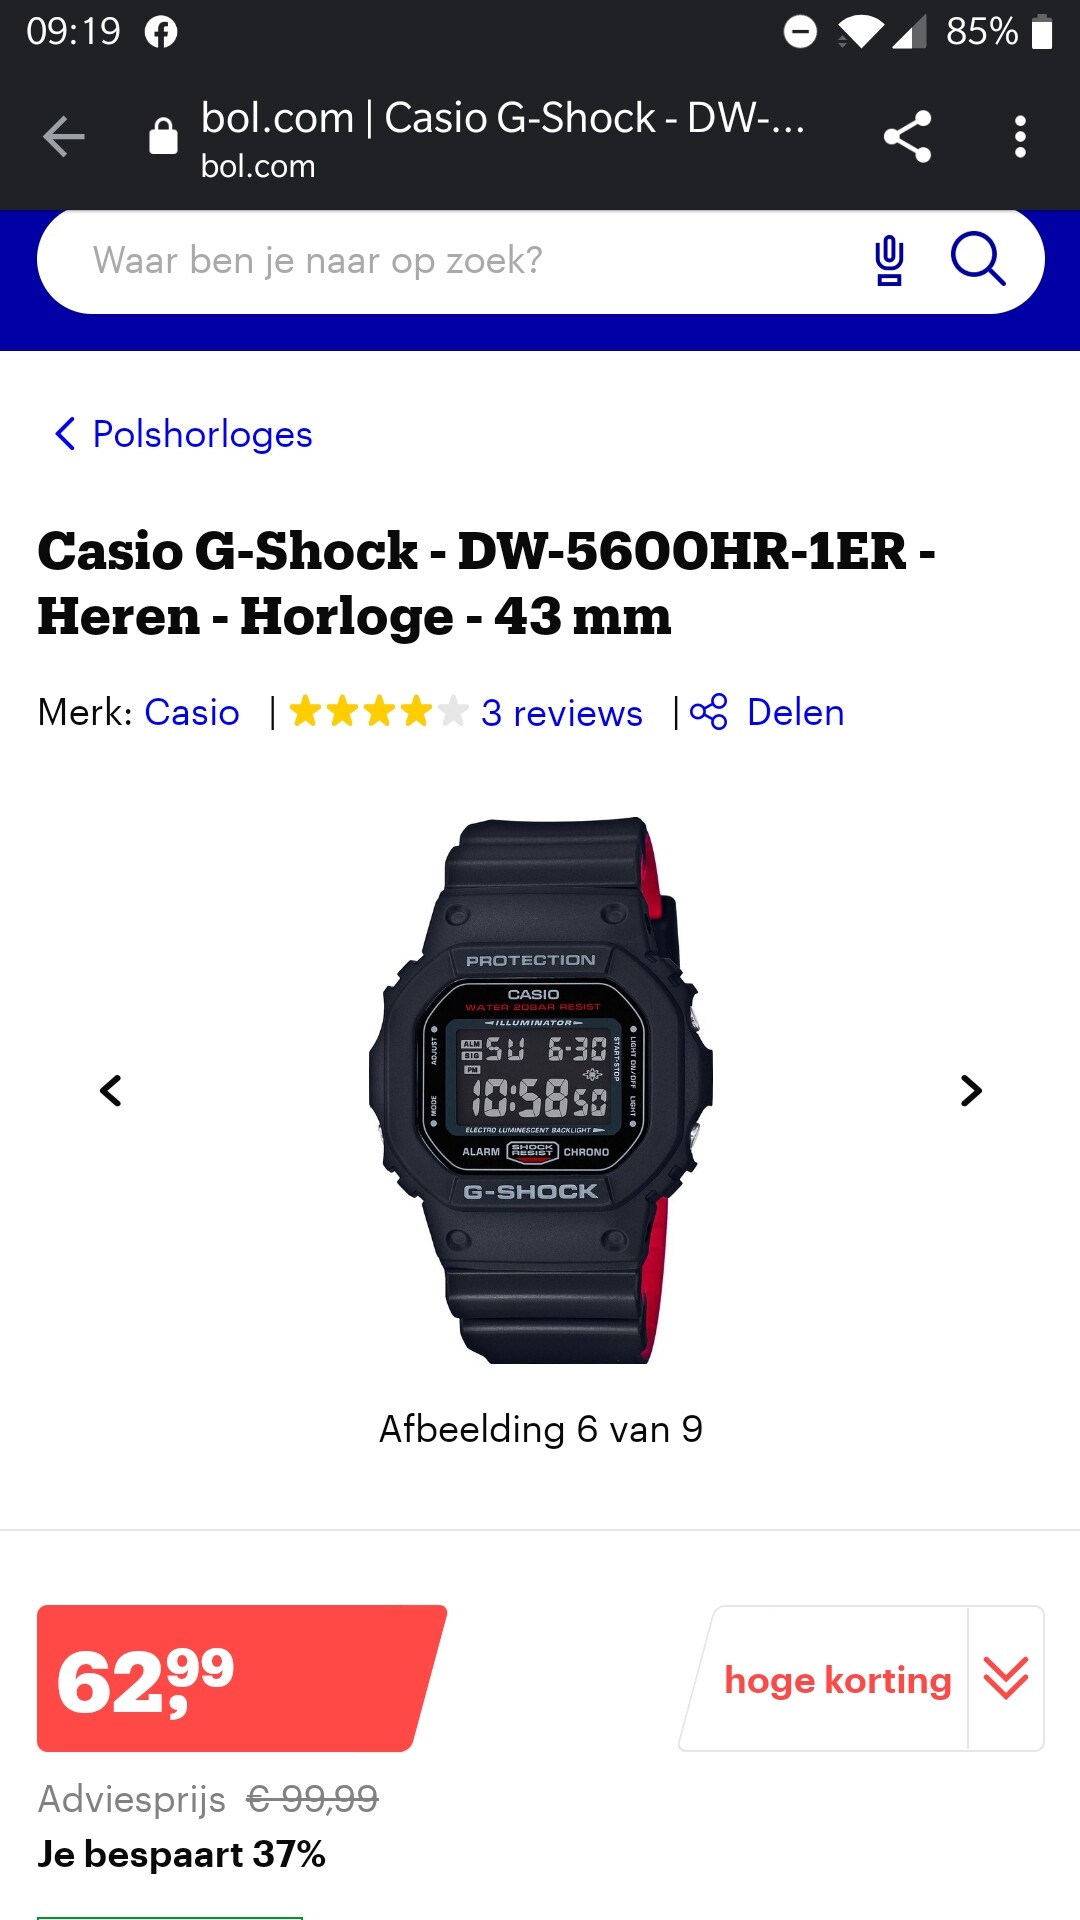Open the three-dot overflow menu

point(1020,137)
